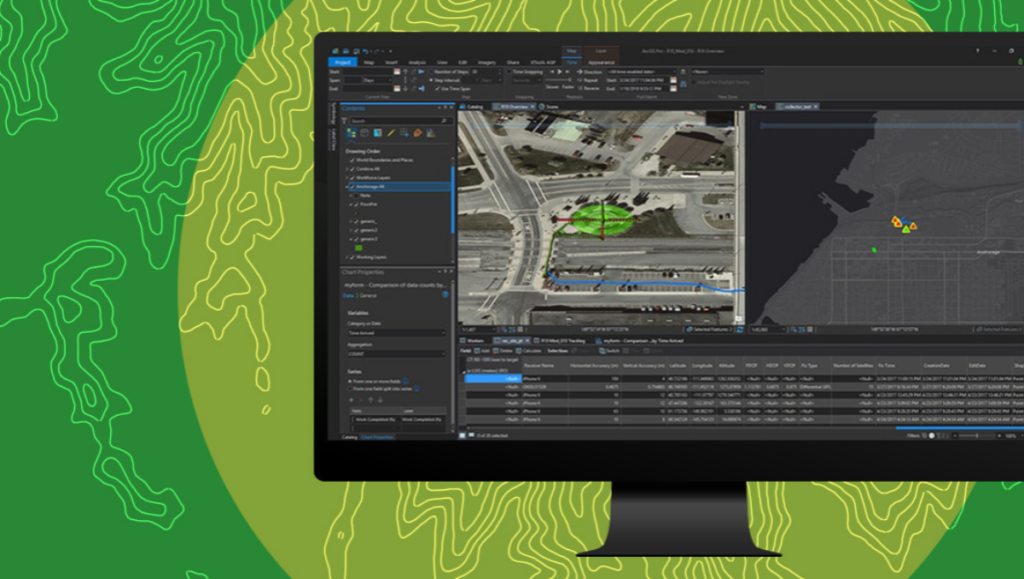Switch to the Map ribbon tab
This screenshot has height=579, width=1024.
369,62
